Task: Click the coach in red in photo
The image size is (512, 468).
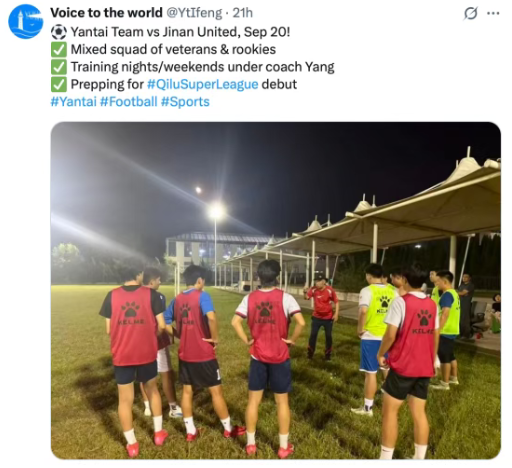Action: pyautogui.click(x=321, y=317)
